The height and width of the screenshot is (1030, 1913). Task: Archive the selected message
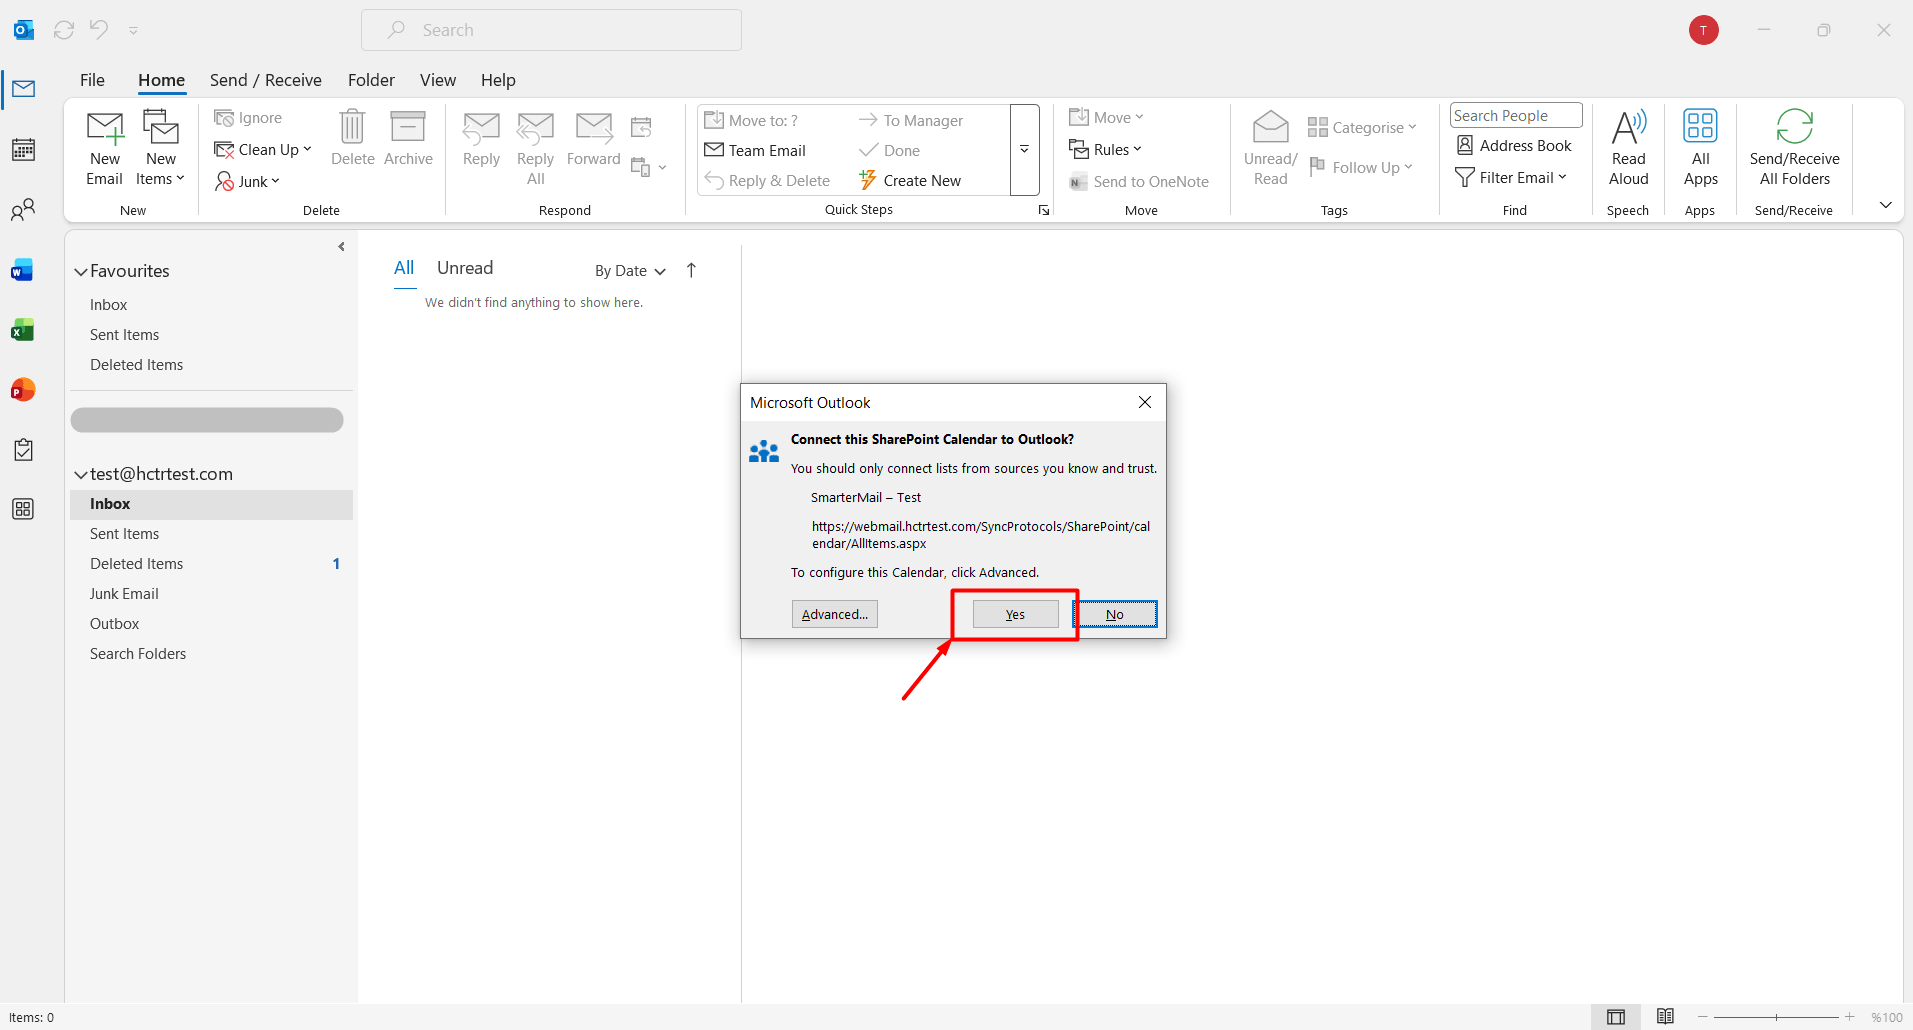[x=408, y=138]
